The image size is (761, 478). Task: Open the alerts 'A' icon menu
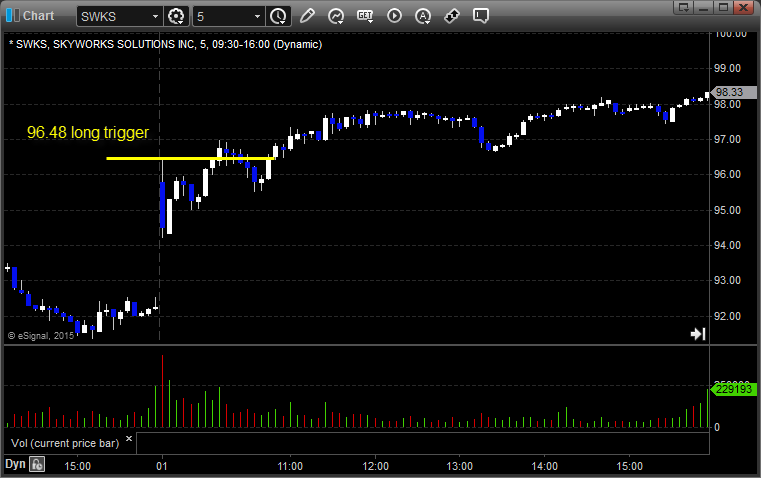pos(423,16)
